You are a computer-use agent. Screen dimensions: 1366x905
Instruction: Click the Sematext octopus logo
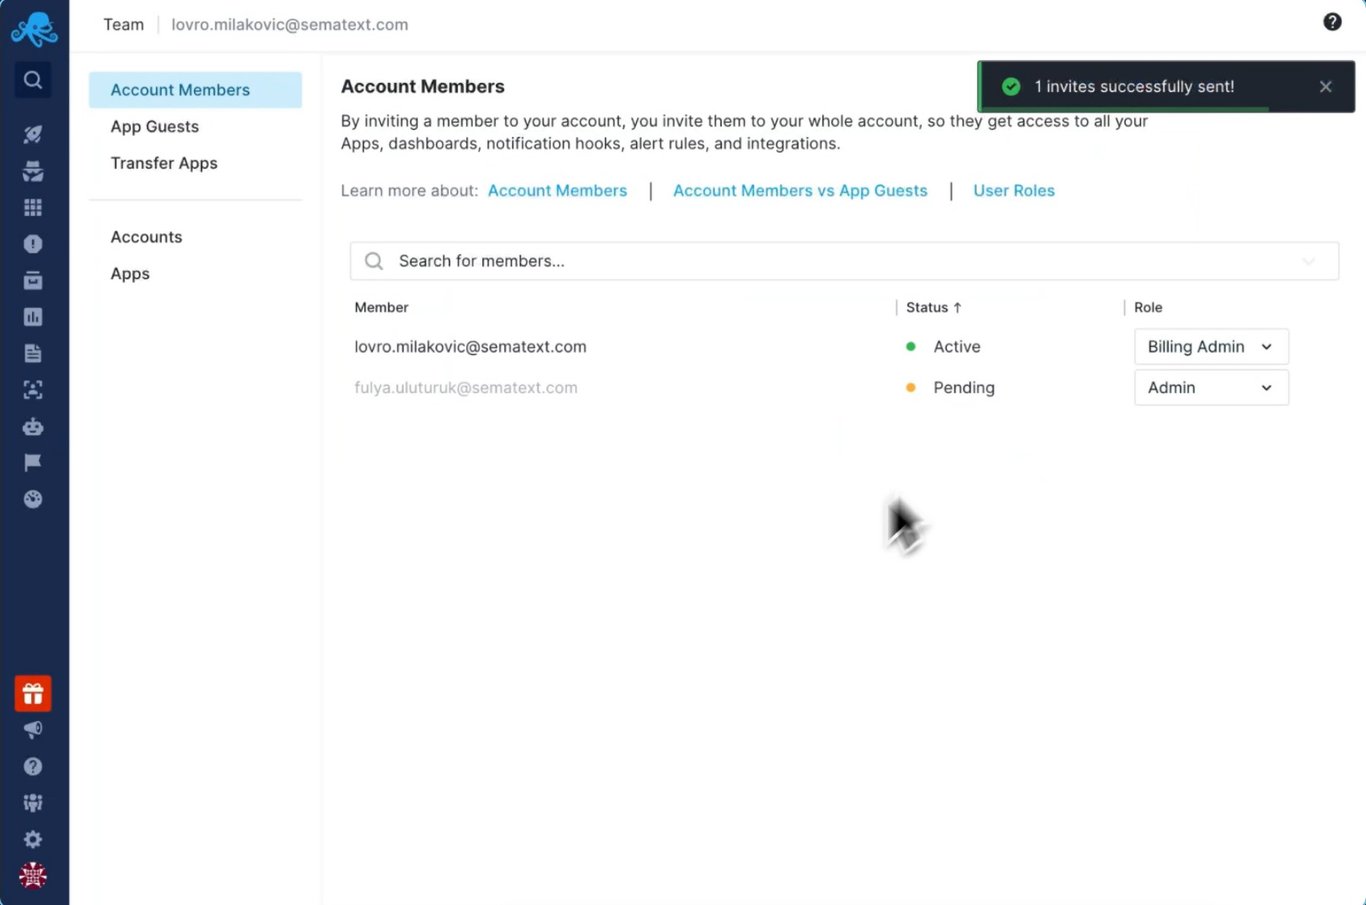pos(33,29)
